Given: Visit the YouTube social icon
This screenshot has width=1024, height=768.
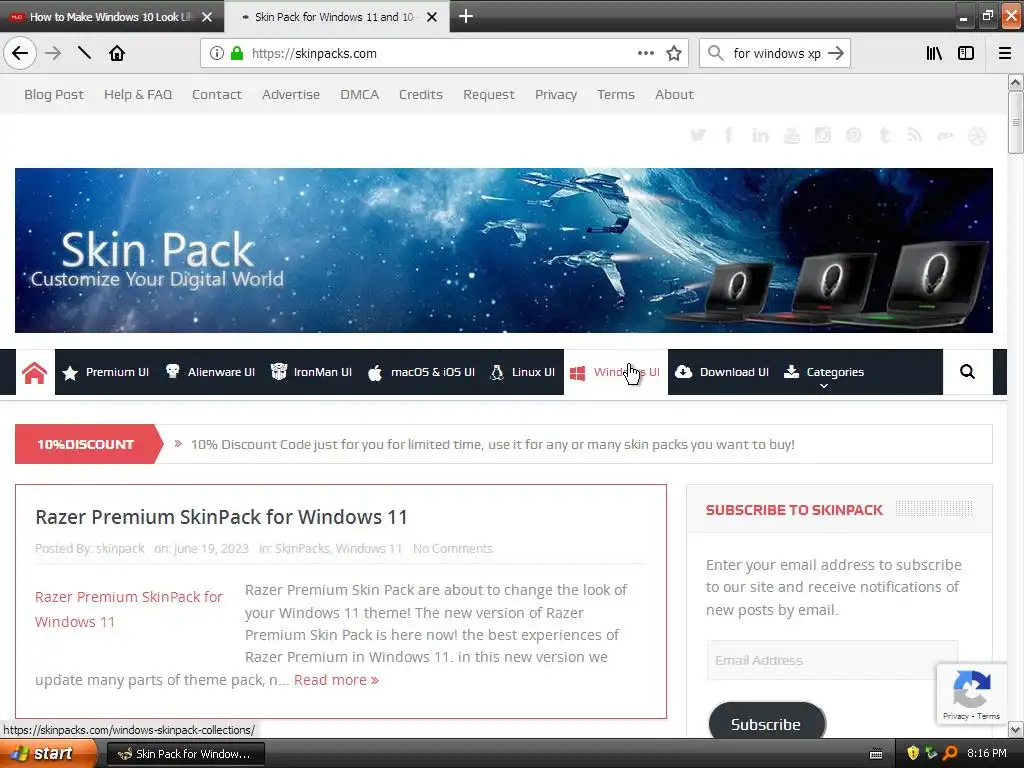Looking at the screenshot, I should [792, 135].
